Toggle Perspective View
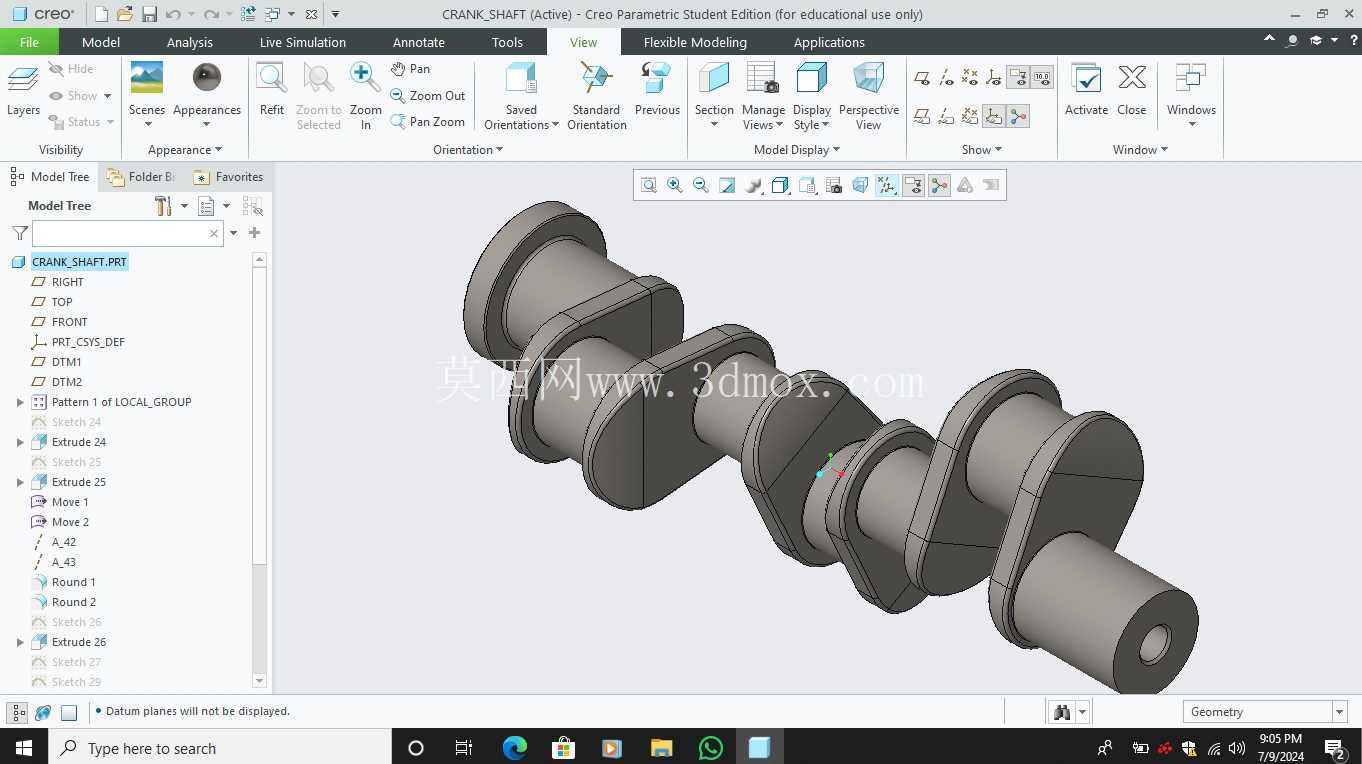 pyautogui.click(x=868, y=96)
